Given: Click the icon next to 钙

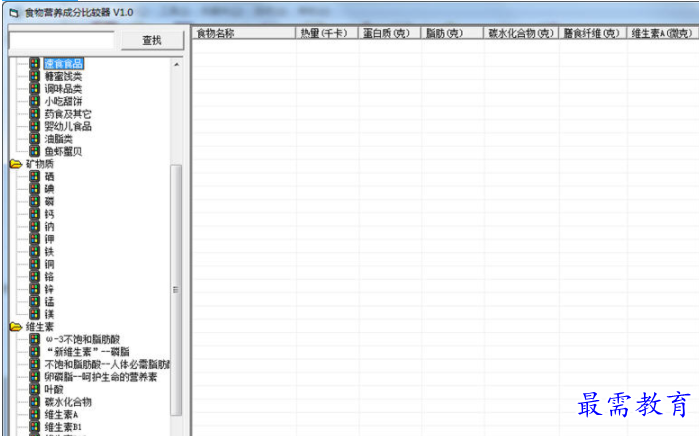Looking at the screenshot, I should coord(35,214).
